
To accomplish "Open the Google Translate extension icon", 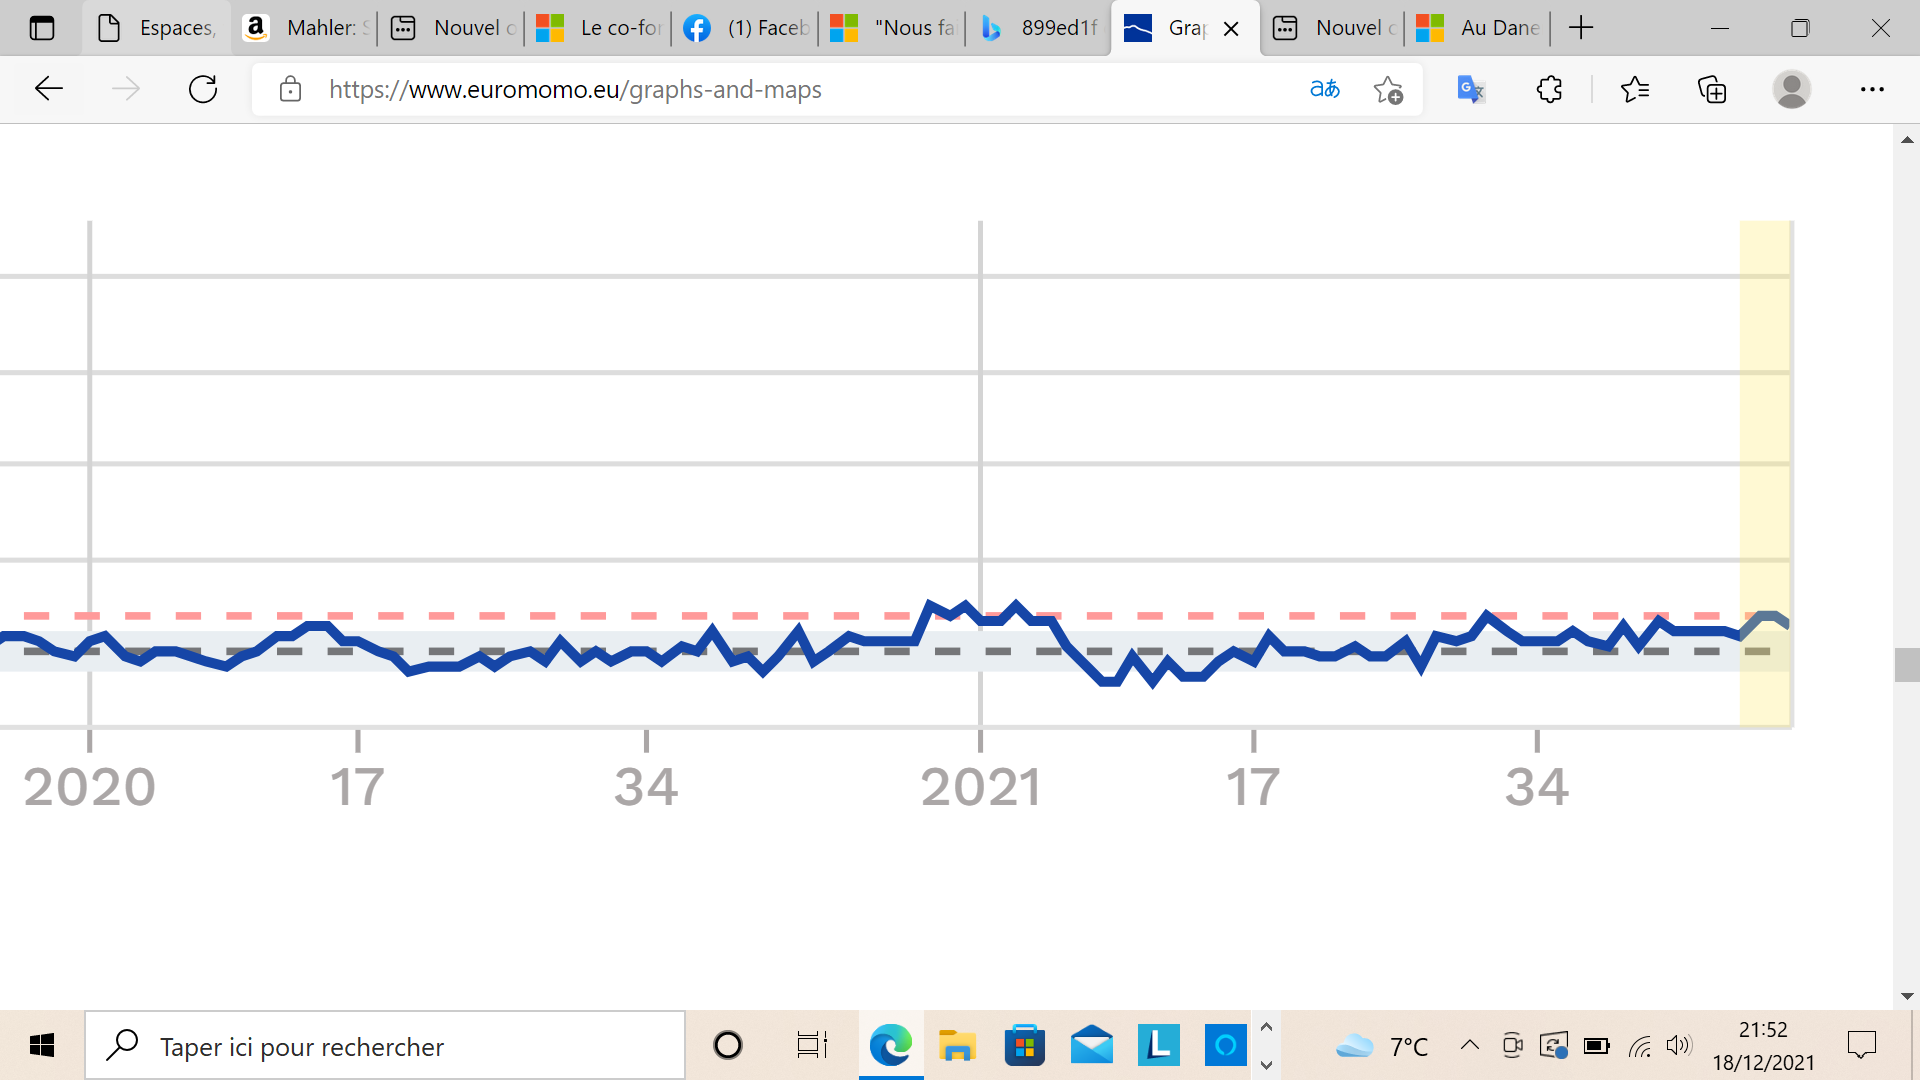I will [x=1470, y=89].
